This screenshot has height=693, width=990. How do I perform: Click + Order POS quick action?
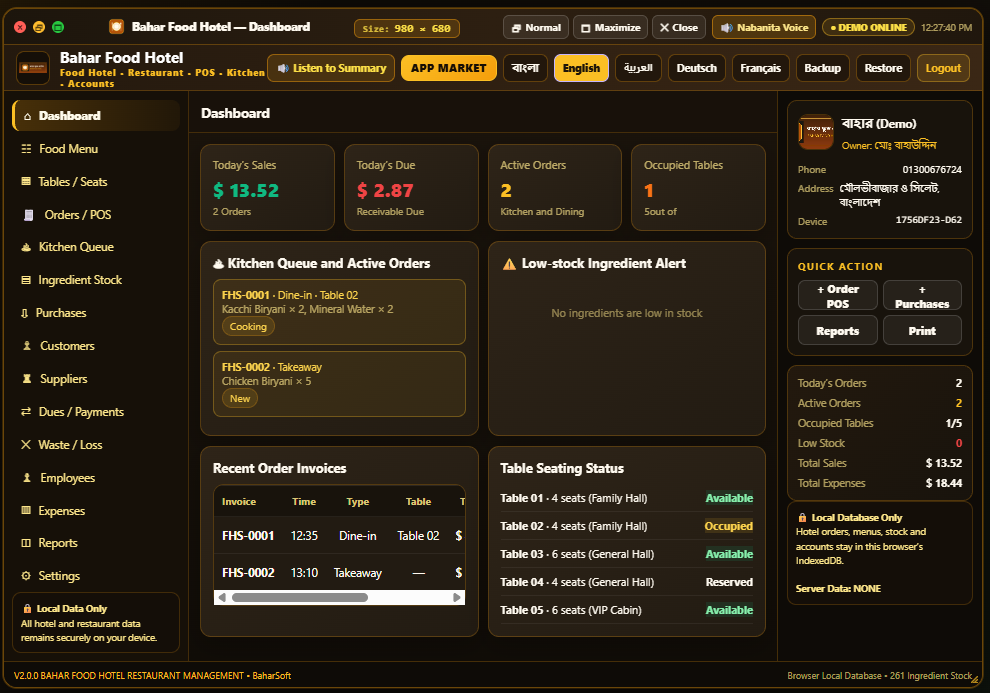click(837, 295)
